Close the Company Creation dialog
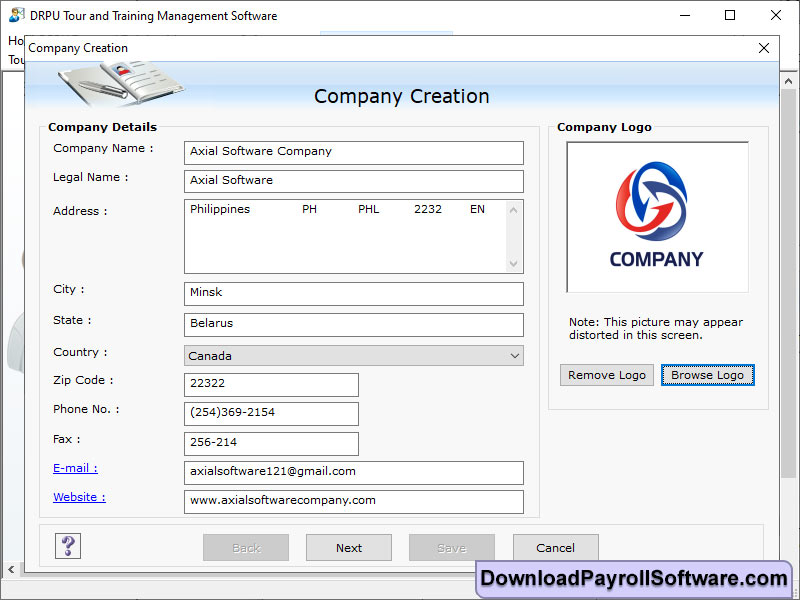Screen dimensions: 800x600 pos(764,48)
